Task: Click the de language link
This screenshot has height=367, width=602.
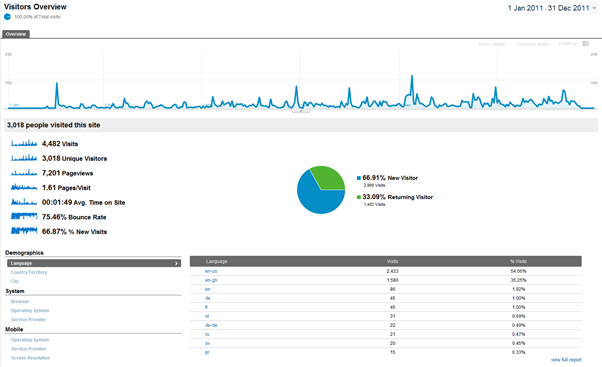Action: pyautogui.click(x=208, y=298)
